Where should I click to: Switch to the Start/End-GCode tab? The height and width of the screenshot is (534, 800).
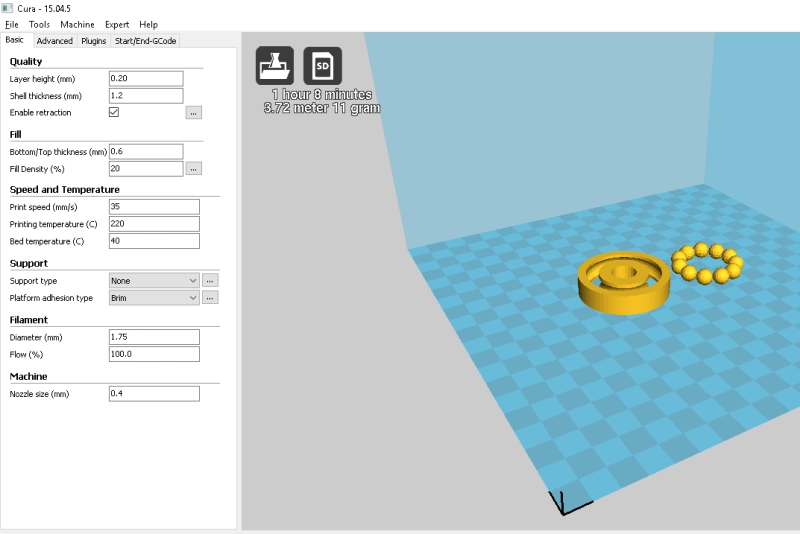145,41
